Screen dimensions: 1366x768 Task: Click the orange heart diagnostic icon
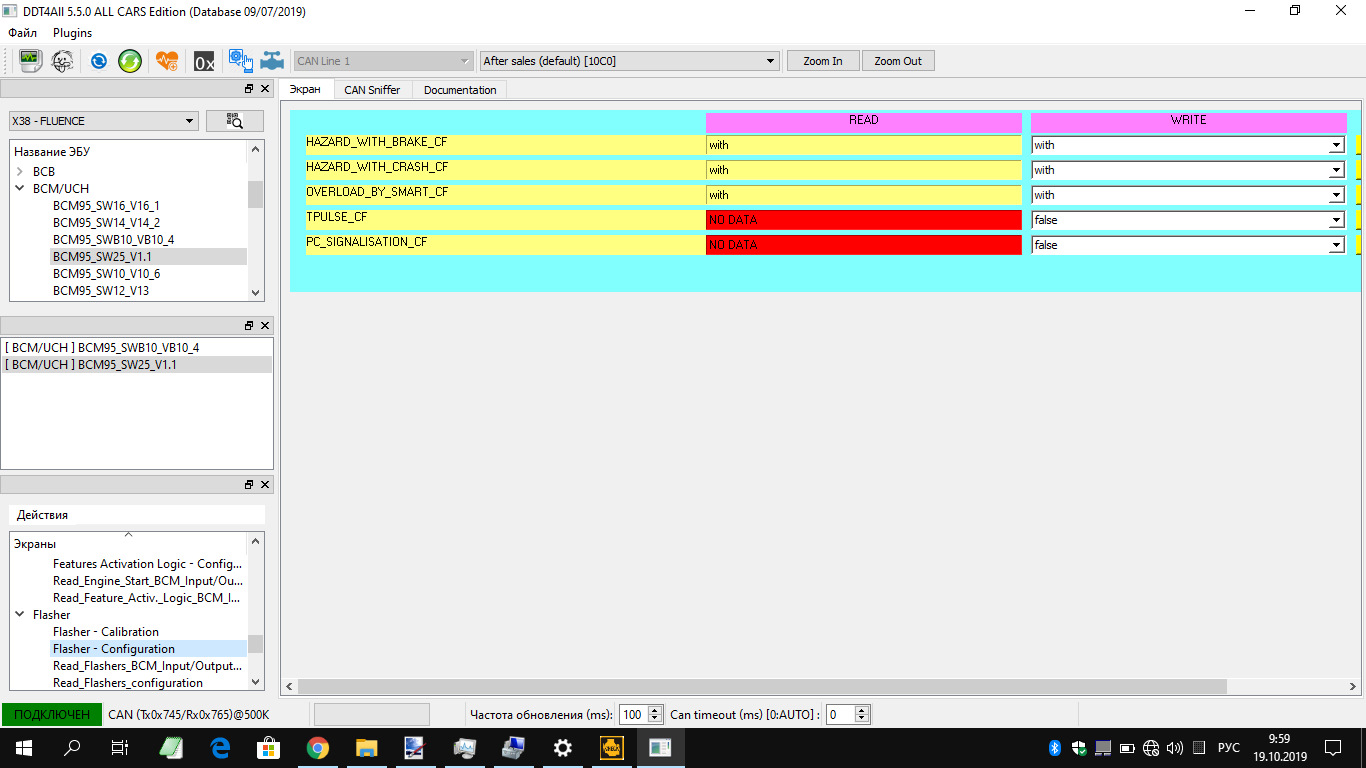(x=167, y=61)
